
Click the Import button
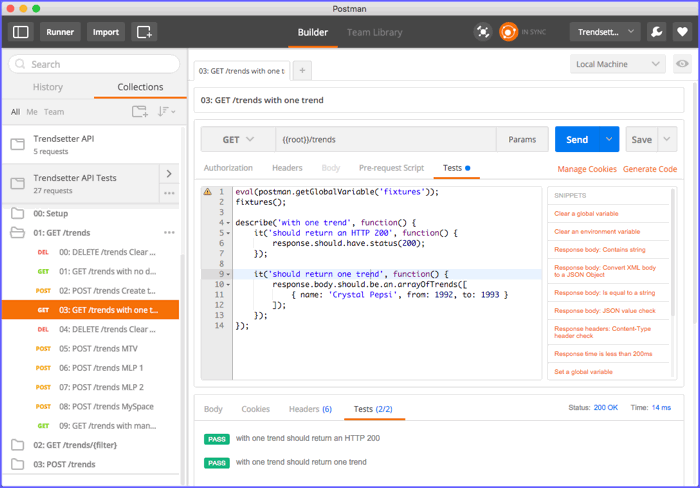tap(106, 32)
